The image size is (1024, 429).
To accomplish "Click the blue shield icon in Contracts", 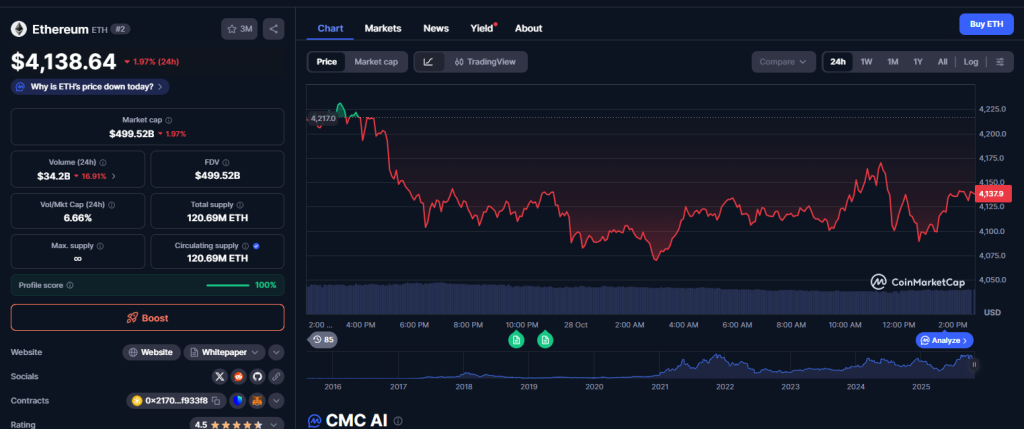I will [x=237, y=401].
